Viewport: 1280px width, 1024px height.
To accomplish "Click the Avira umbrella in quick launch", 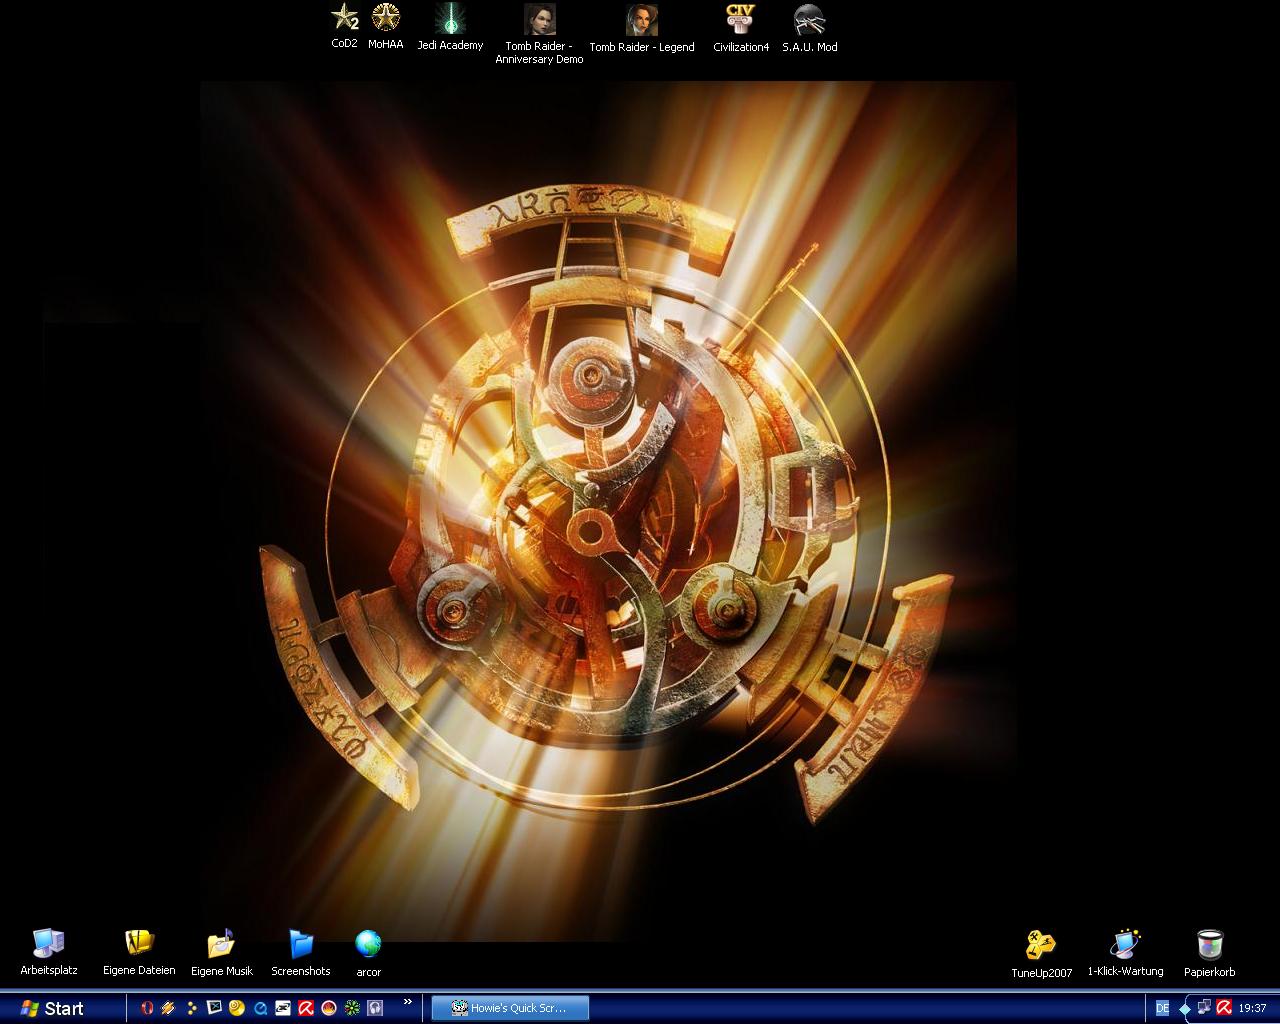I will coord(306,1008).
